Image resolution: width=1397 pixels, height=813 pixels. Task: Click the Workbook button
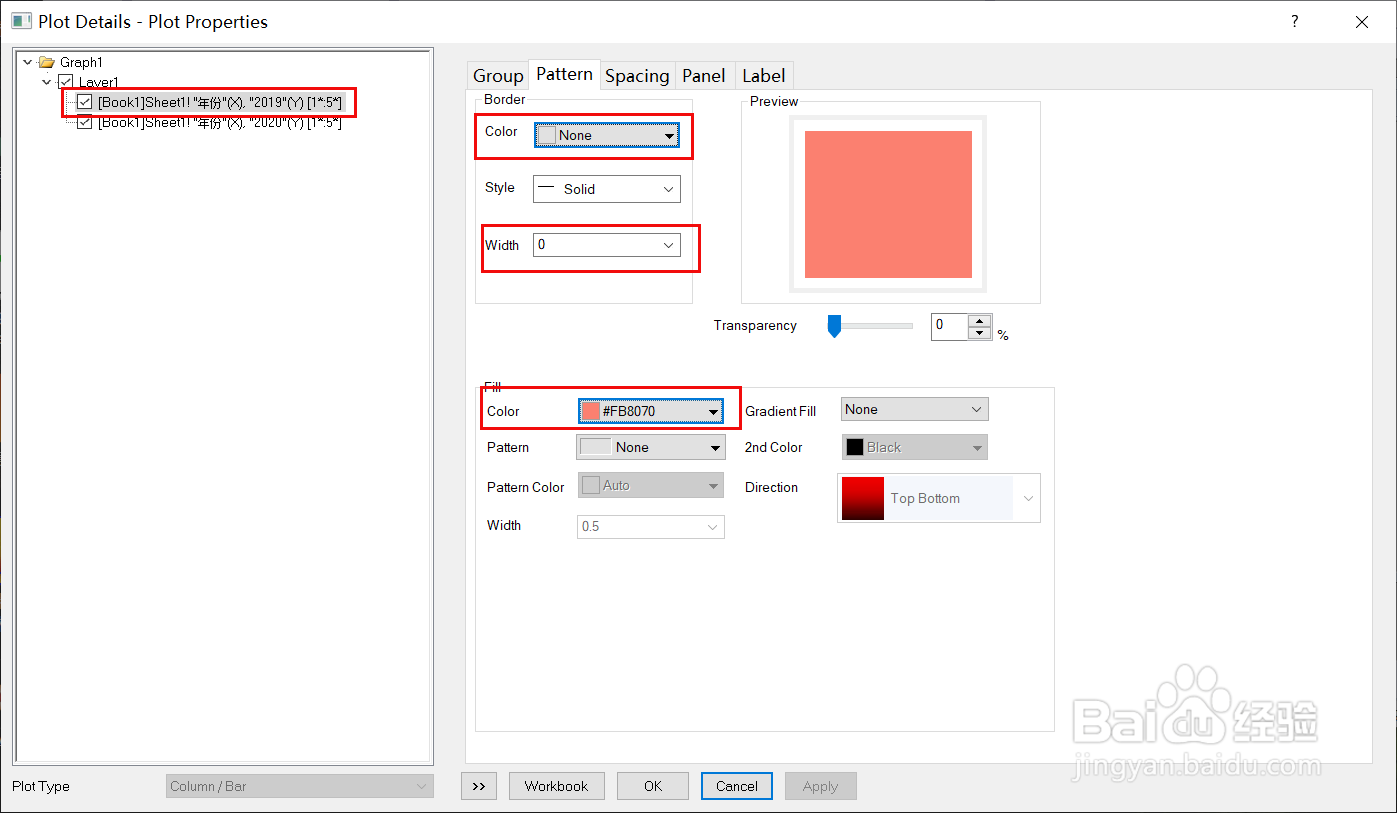click(557, 786)
